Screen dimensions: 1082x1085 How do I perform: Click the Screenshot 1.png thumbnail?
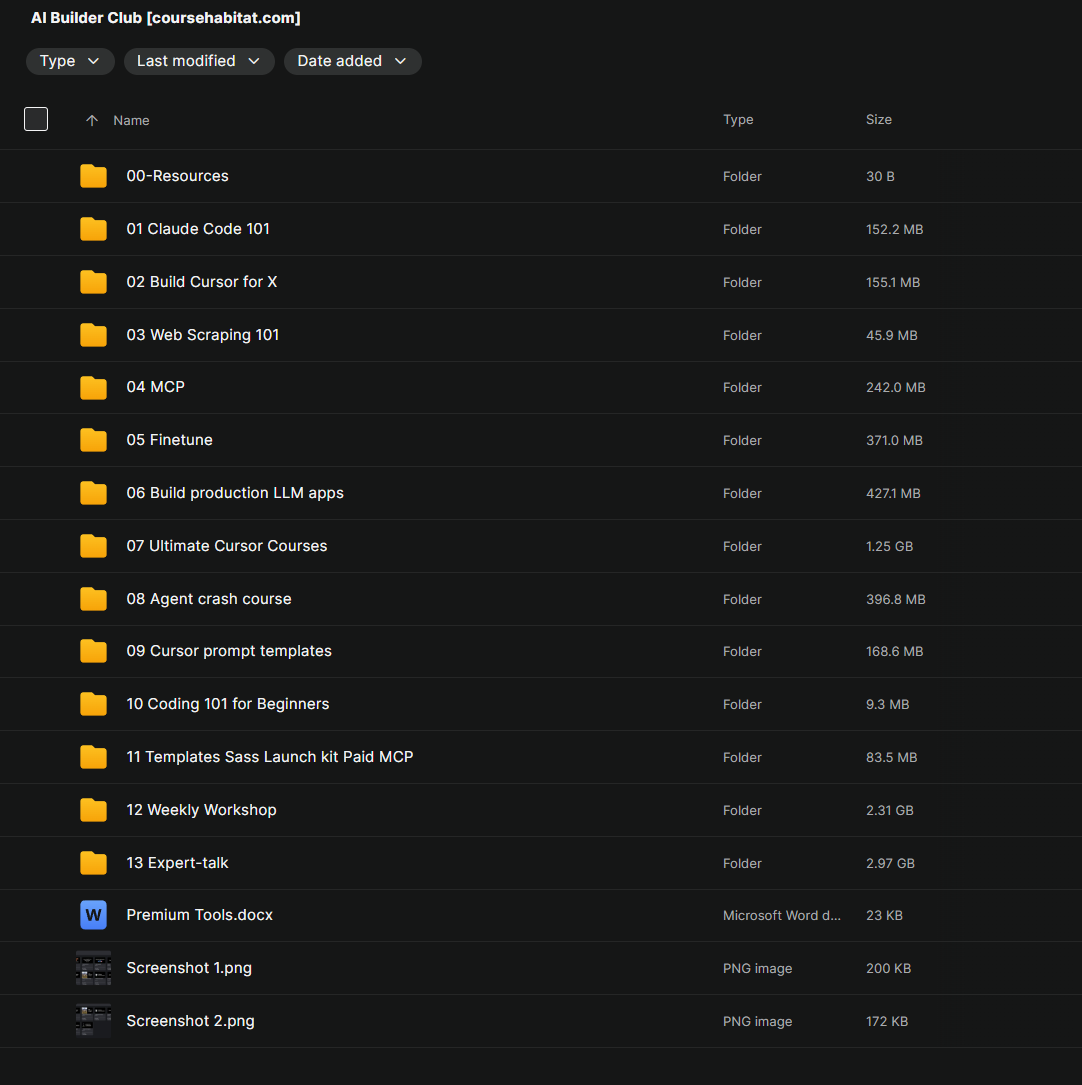(x=93, y=968)
